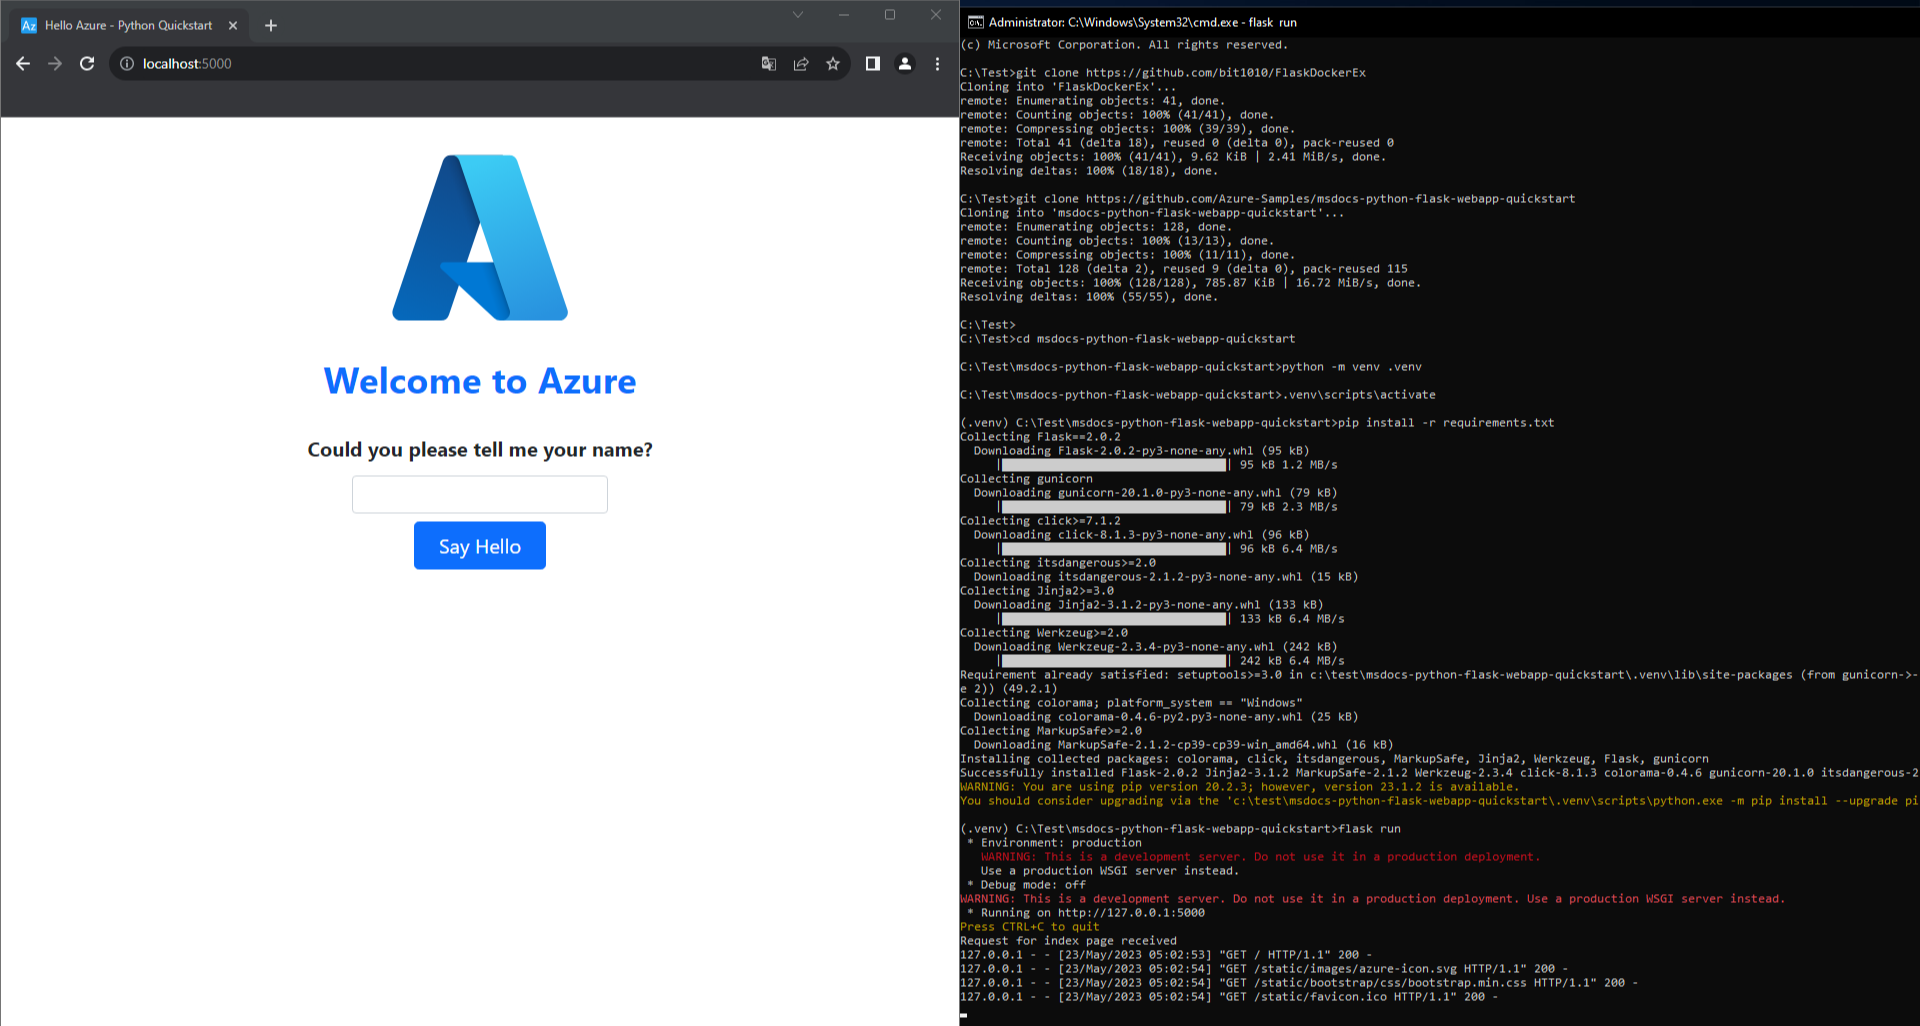Click the cmd.exe window icon
This screenshot has height=1026, width=1920.
[975, 22]
